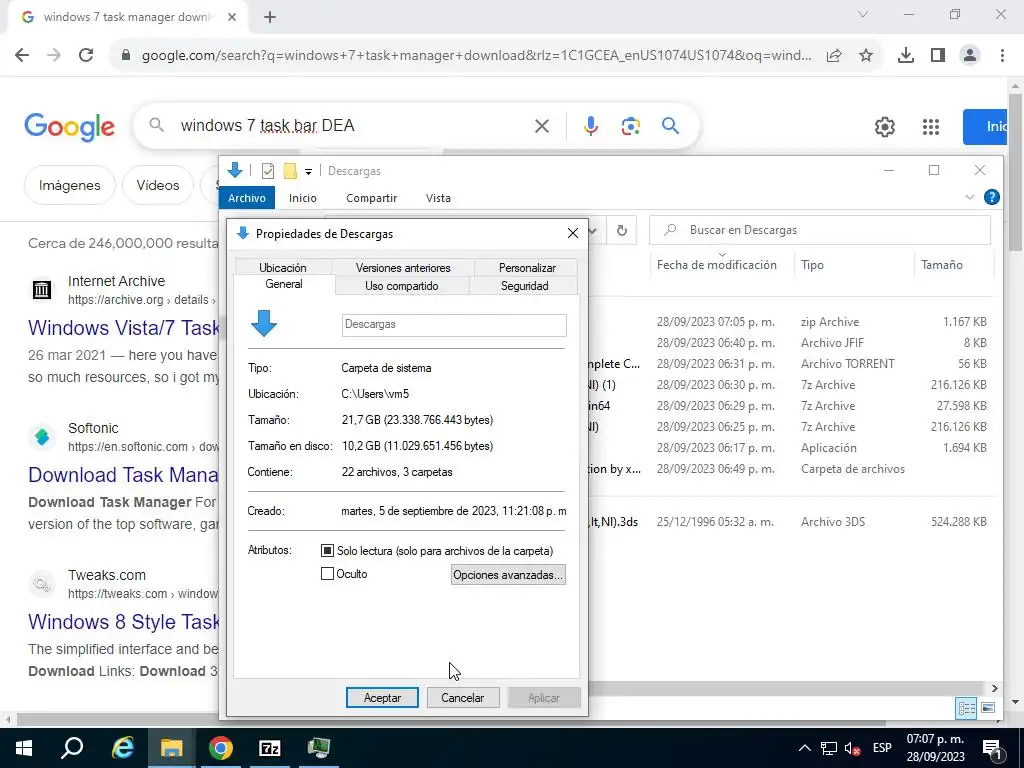Sort by Fecha de modificación column

pyautogui.click(x=716, y=264)
